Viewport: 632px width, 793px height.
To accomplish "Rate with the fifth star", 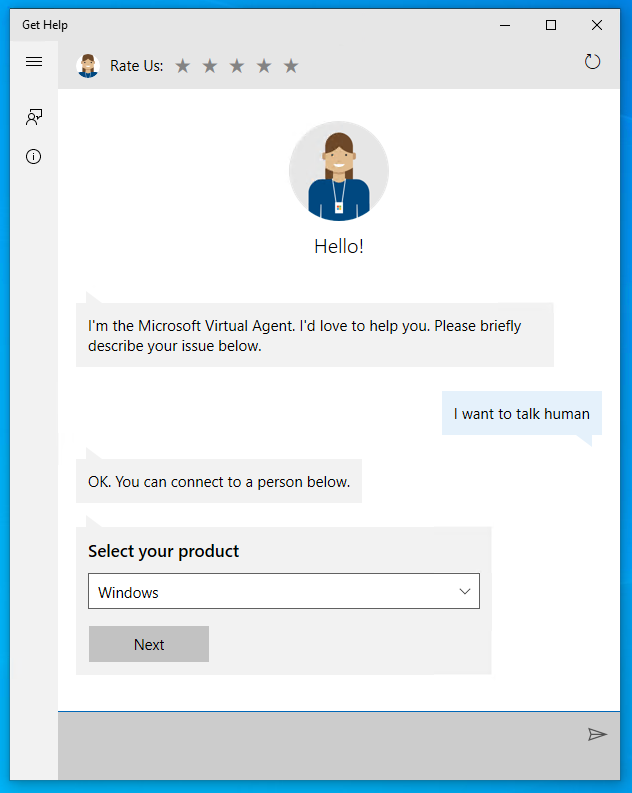I will (x=291, y=66).
